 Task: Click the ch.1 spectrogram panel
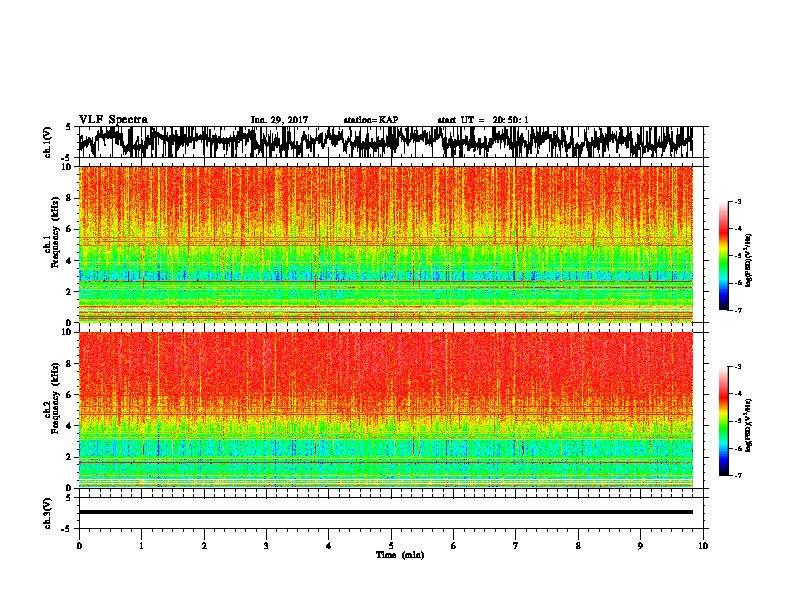(x=385, y=244)
